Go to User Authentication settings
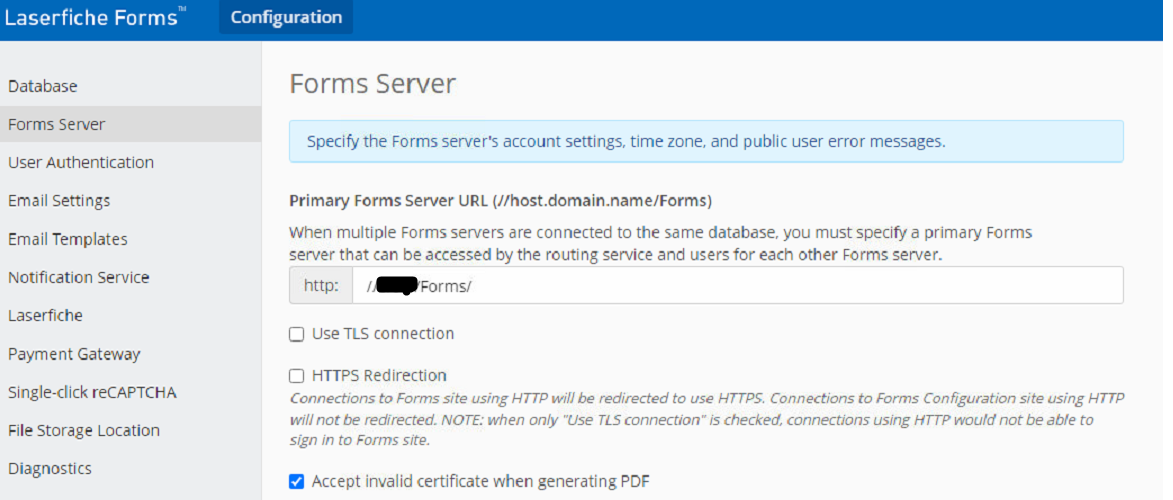Viewport: 1173px width, 500px height. pos(81,162)
